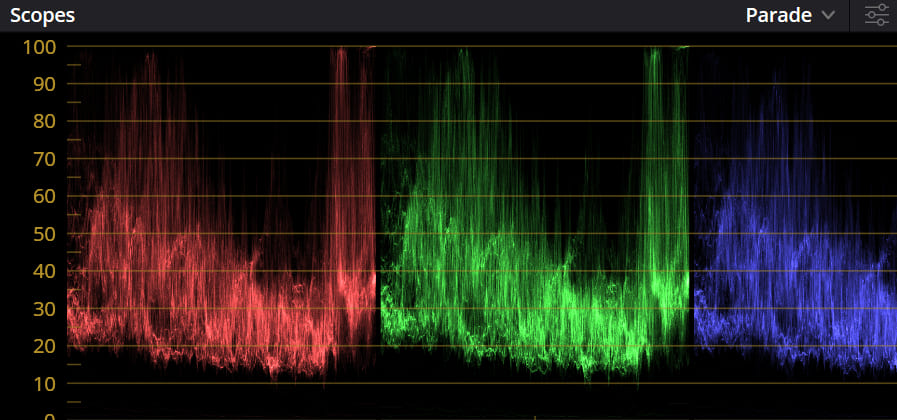The height and width of the screenshot is (420, 897).
Task: Open the Parade scope type dropdown
Action: point(790,15)
